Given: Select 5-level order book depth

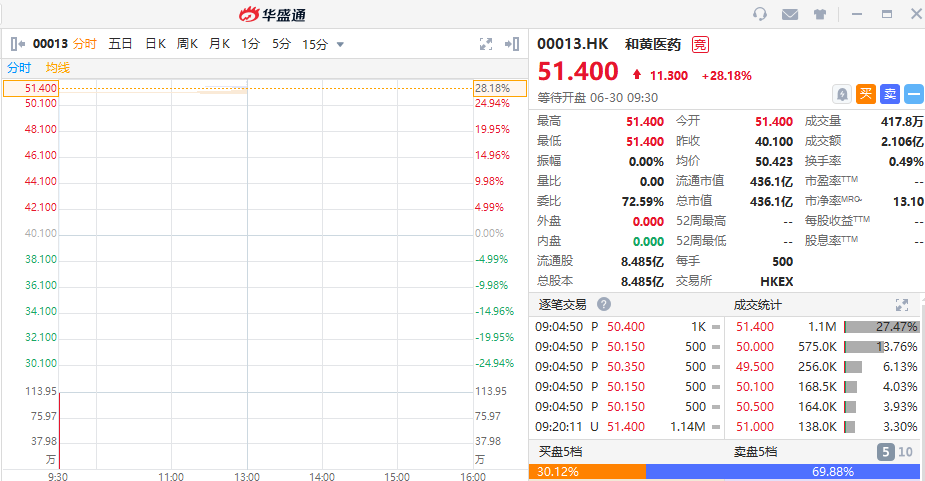Looking at the screenshot, I should tap(885, 452).
